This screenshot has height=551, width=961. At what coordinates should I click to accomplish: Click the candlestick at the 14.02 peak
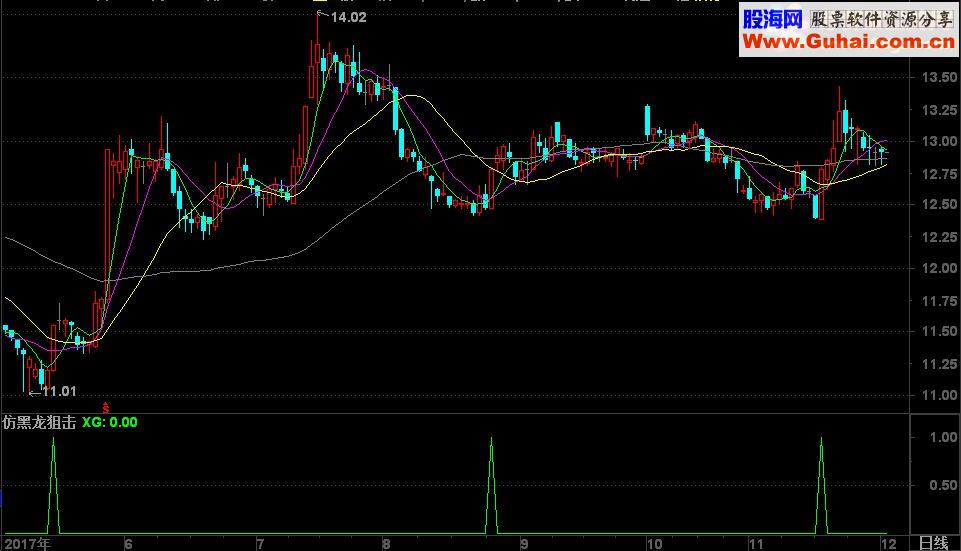[x=316, y=55]
